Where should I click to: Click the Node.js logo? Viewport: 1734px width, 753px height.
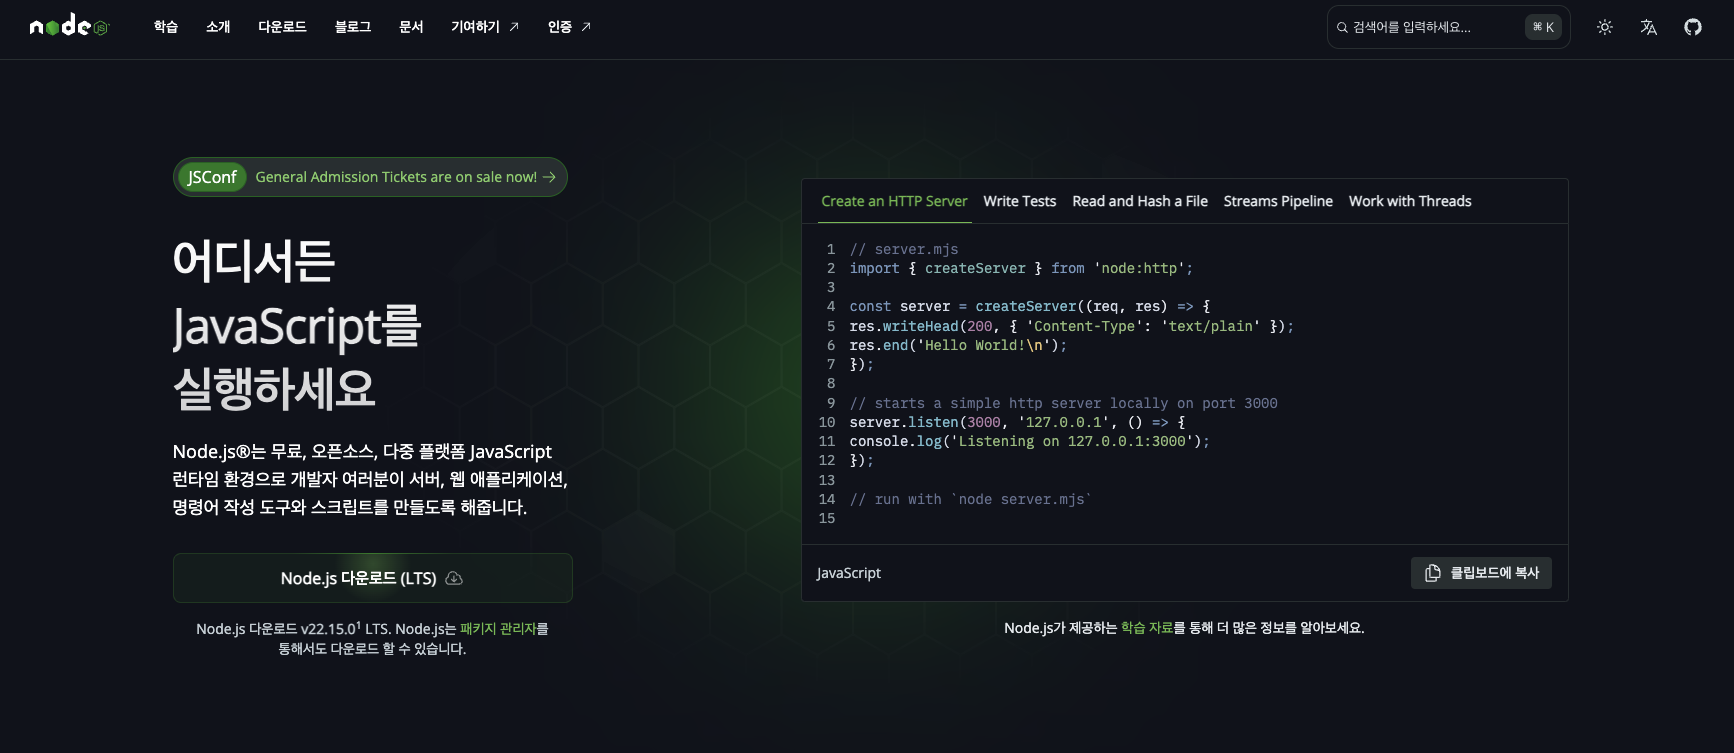coord(69,27)
